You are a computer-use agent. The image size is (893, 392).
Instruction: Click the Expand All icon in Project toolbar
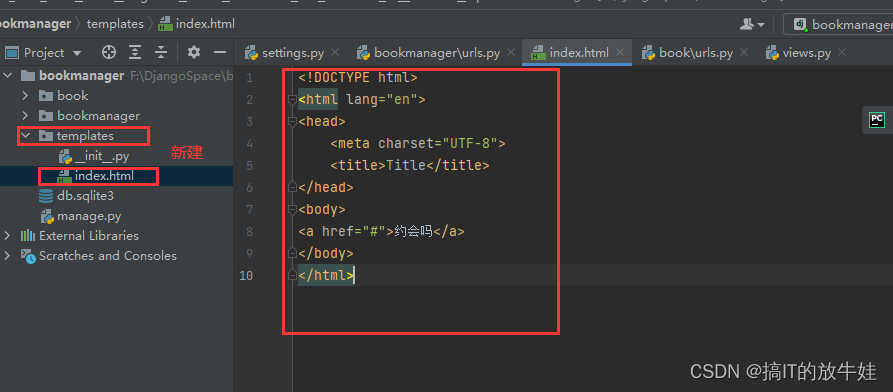coord(135,52)
